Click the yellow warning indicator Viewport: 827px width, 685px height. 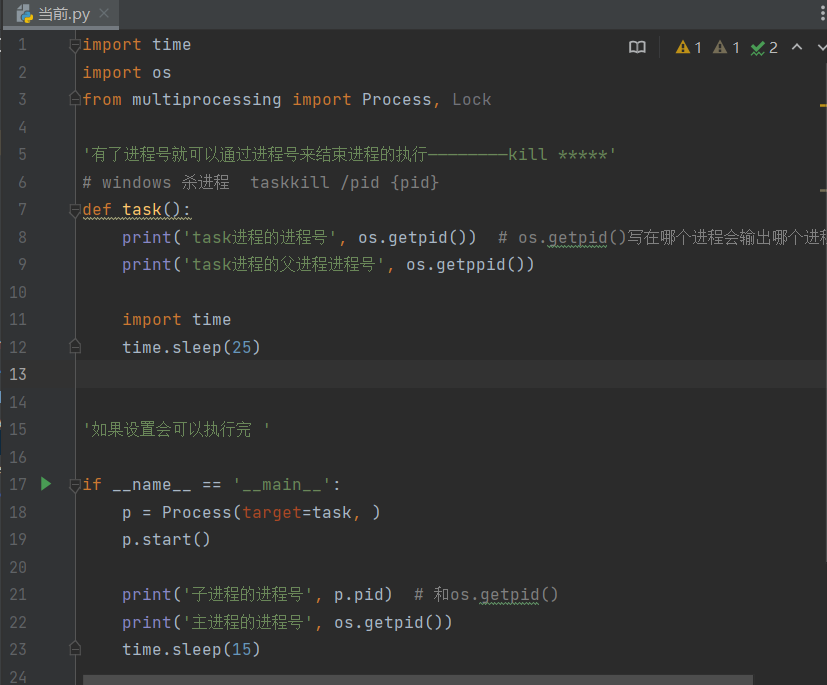pyautogui.click(x=689, y=47)
